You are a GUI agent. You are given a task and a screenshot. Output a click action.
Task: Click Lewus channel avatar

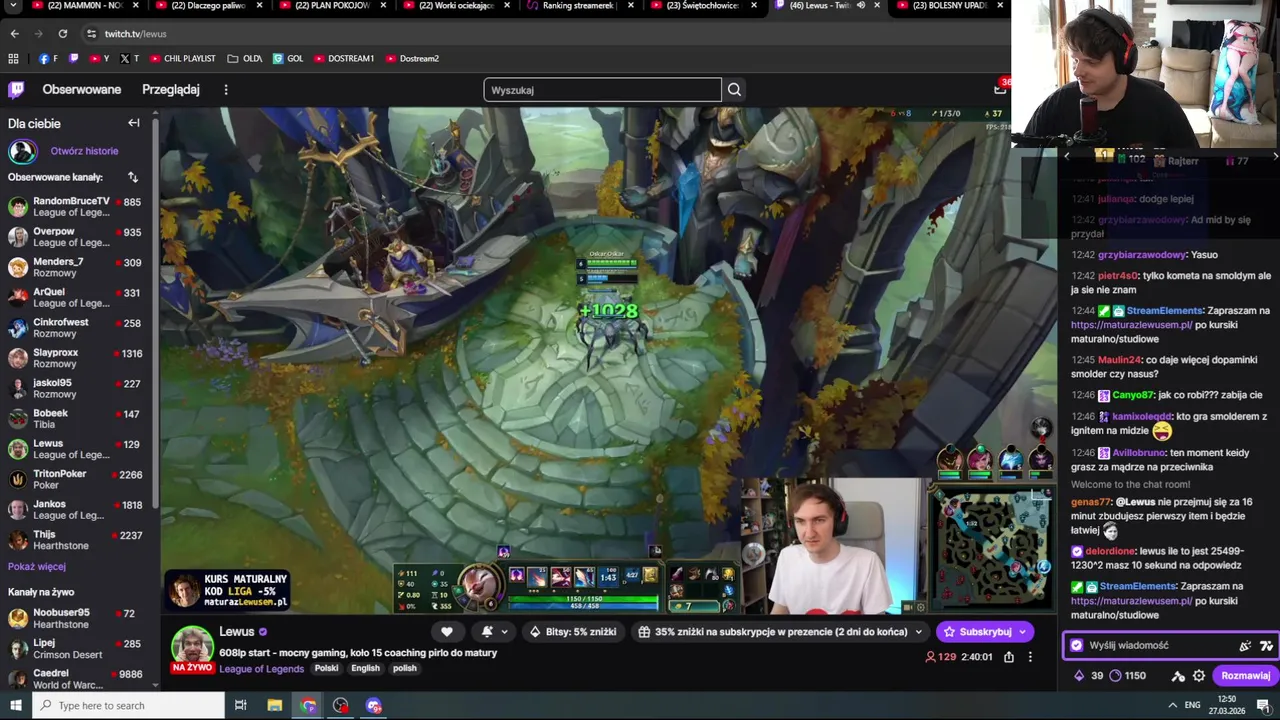(192, 645)
